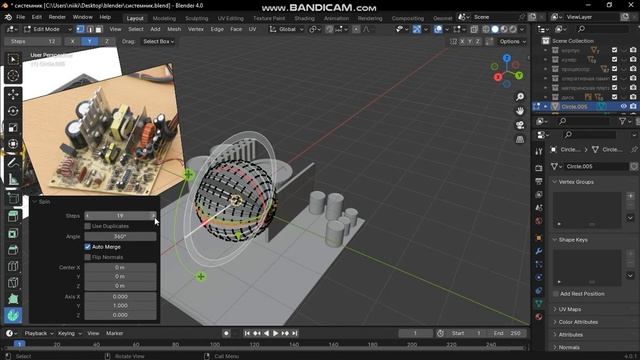Open the Object Data properties tab
Screen dimensions: 640x360
(539, 304)
